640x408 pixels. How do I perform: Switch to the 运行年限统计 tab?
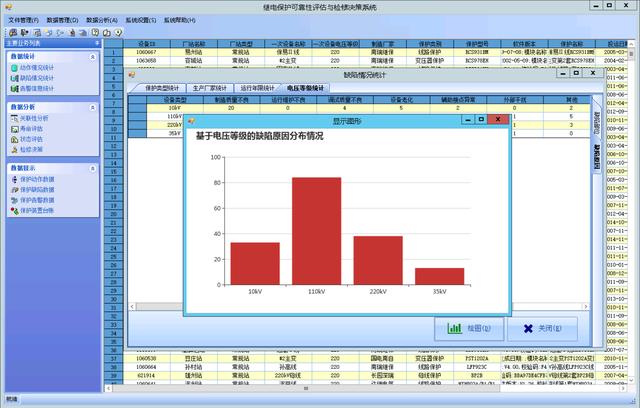[257, 88]
